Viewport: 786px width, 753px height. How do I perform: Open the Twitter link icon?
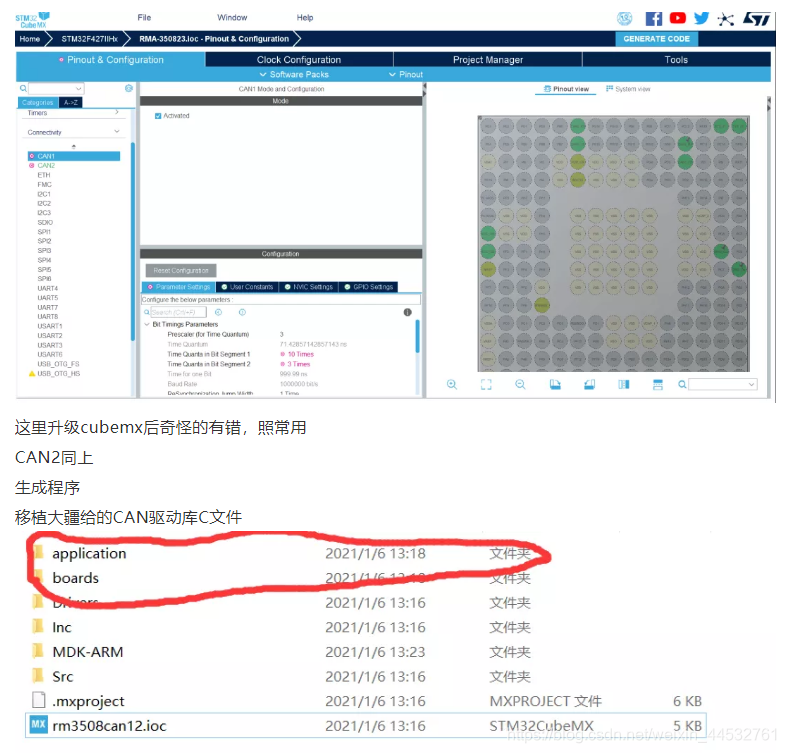[701, 18]
